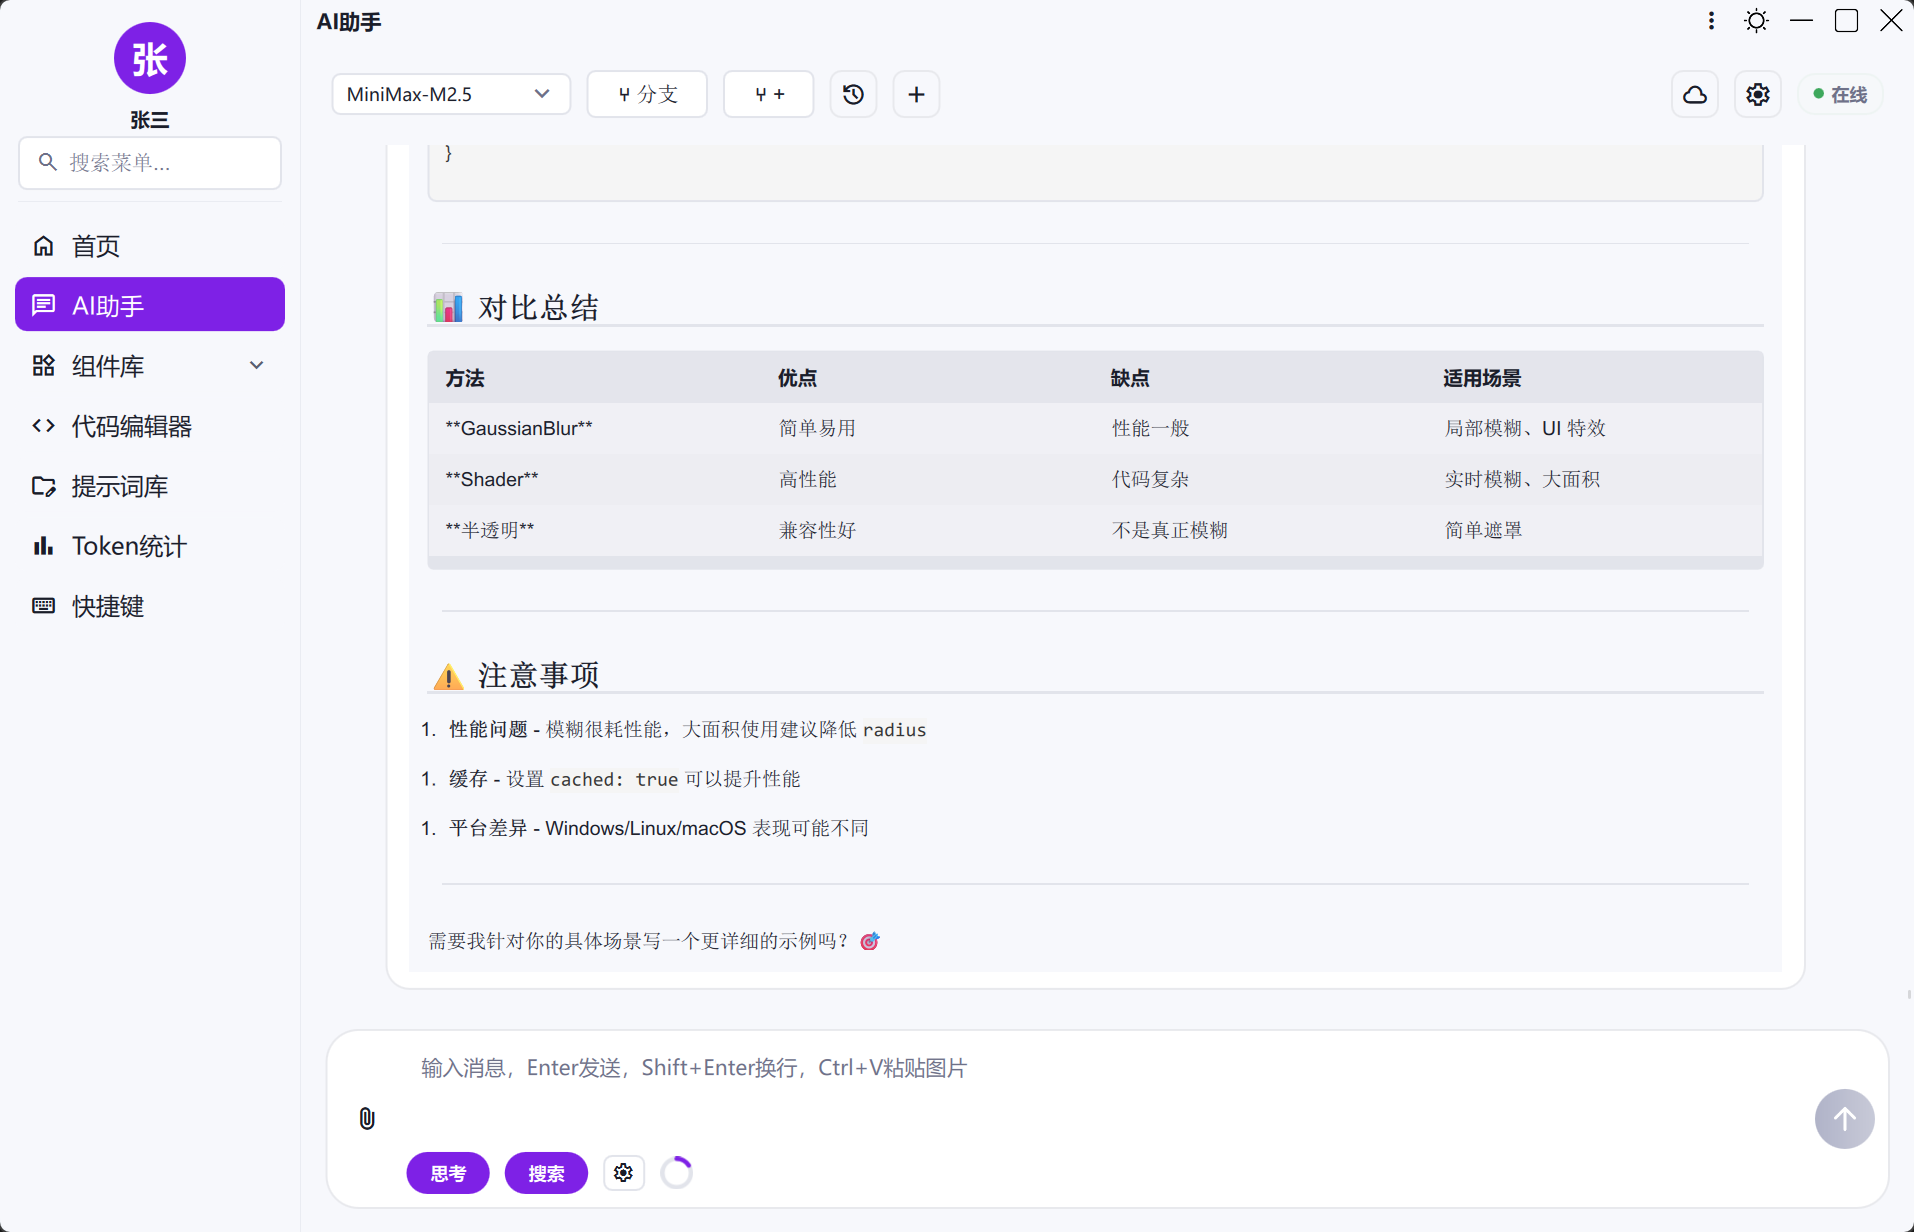Viewport: 1914px width, 1232px height.
Task: Start a new chat with plus icon
Action: click(916, 94)
